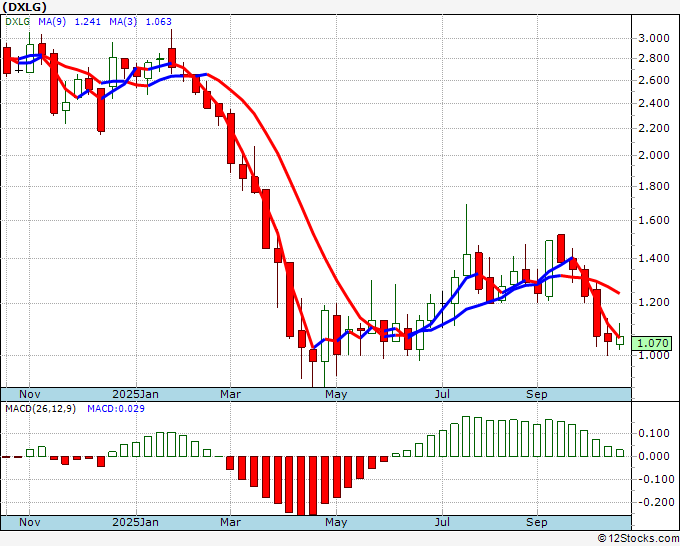Screen dimensions: 680x546
Task: Click the 1.400 price axis label
Action: pyautogui.click(x=653, y=258)
